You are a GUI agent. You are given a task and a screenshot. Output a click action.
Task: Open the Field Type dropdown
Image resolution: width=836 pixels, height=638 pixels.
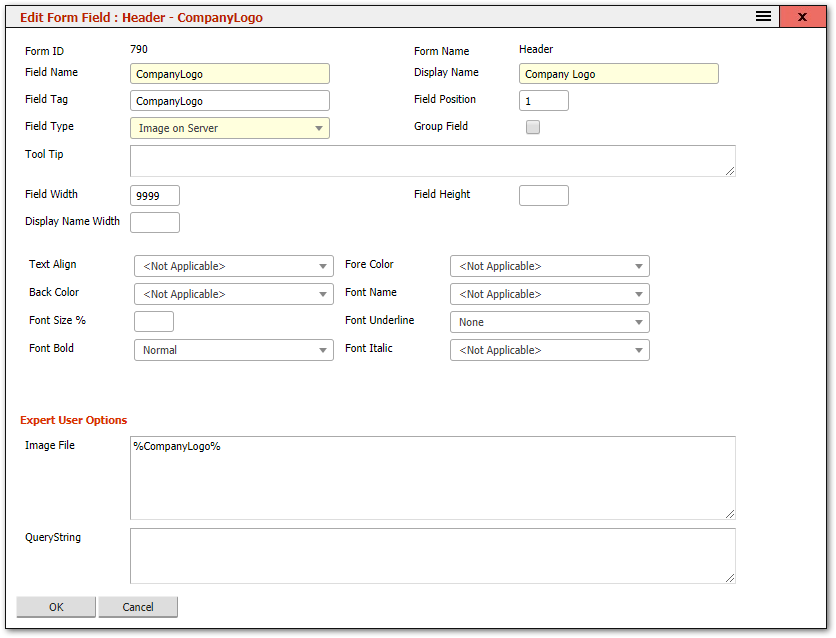pos(229,128)
